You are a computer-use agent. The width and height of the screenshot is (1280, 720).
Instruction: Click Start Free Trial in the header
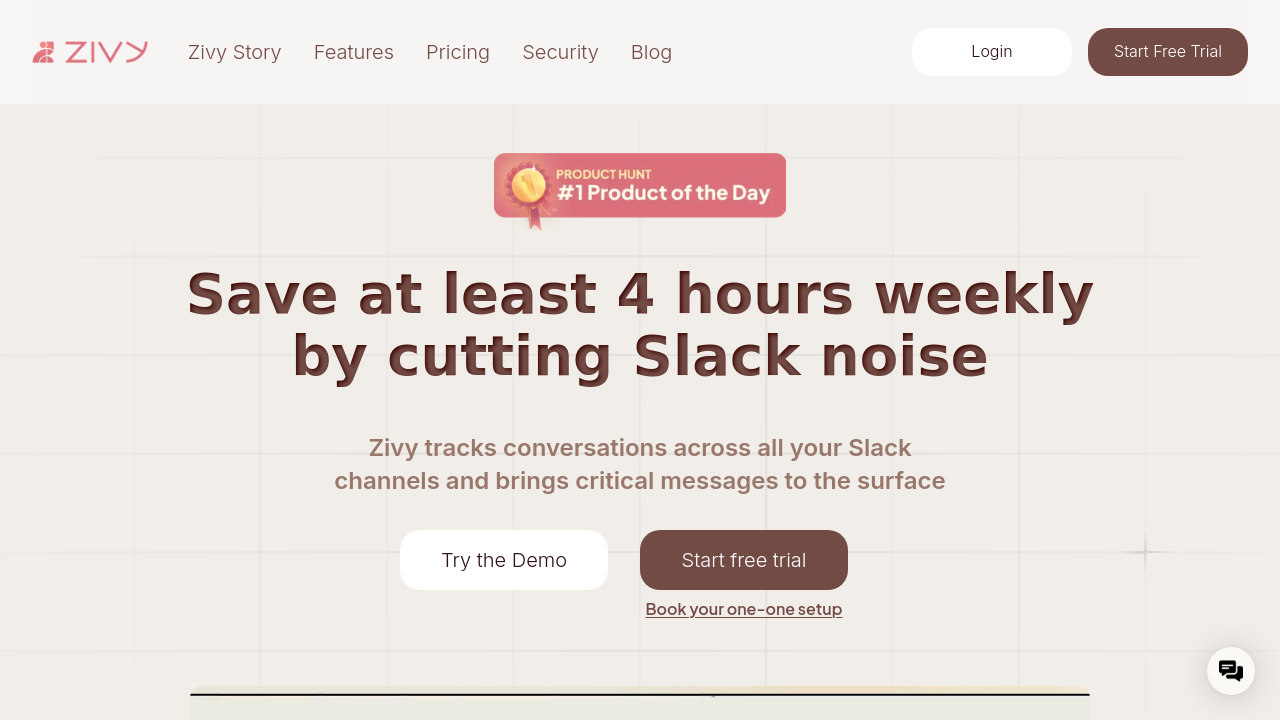coord(1167,52)
